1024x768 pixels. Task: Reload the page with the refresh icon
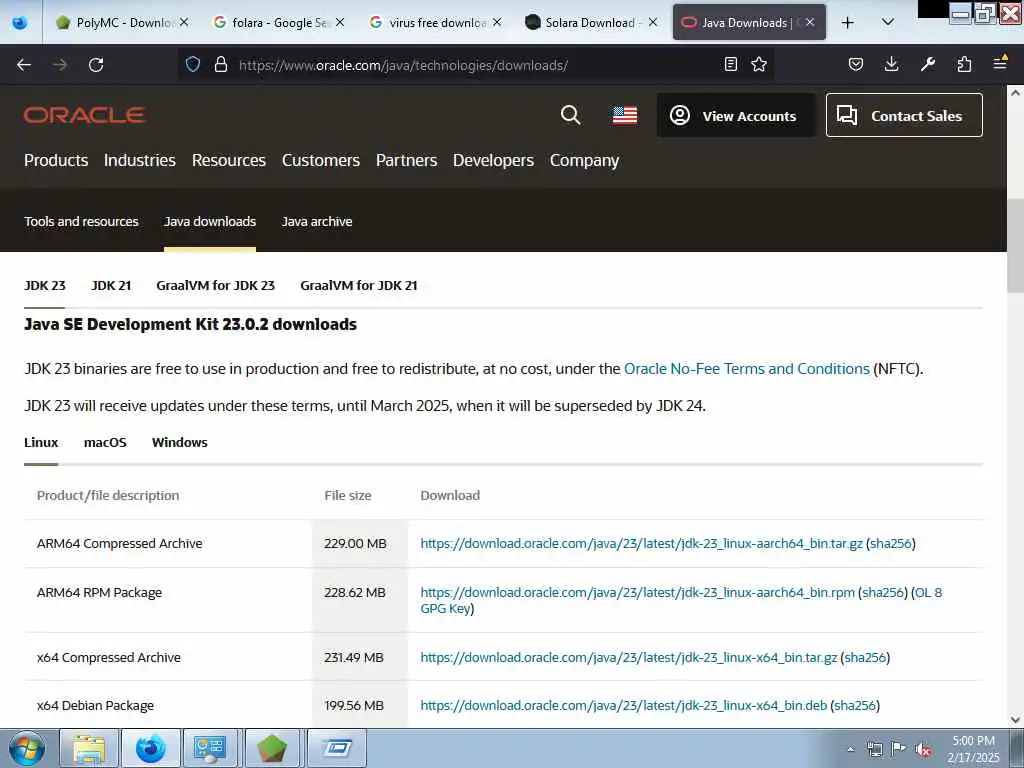[x=96, y=65]
